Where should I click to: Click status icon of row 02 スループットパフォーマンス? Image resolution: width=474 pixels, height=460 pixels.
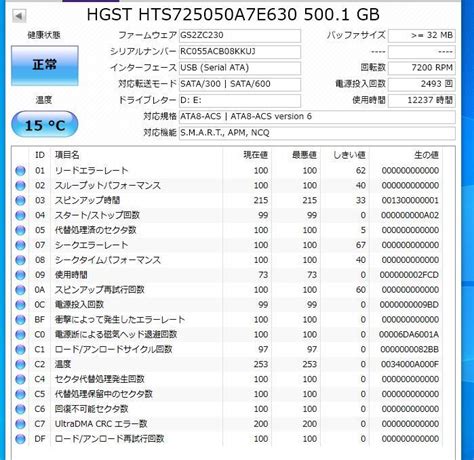pos(20,186)
